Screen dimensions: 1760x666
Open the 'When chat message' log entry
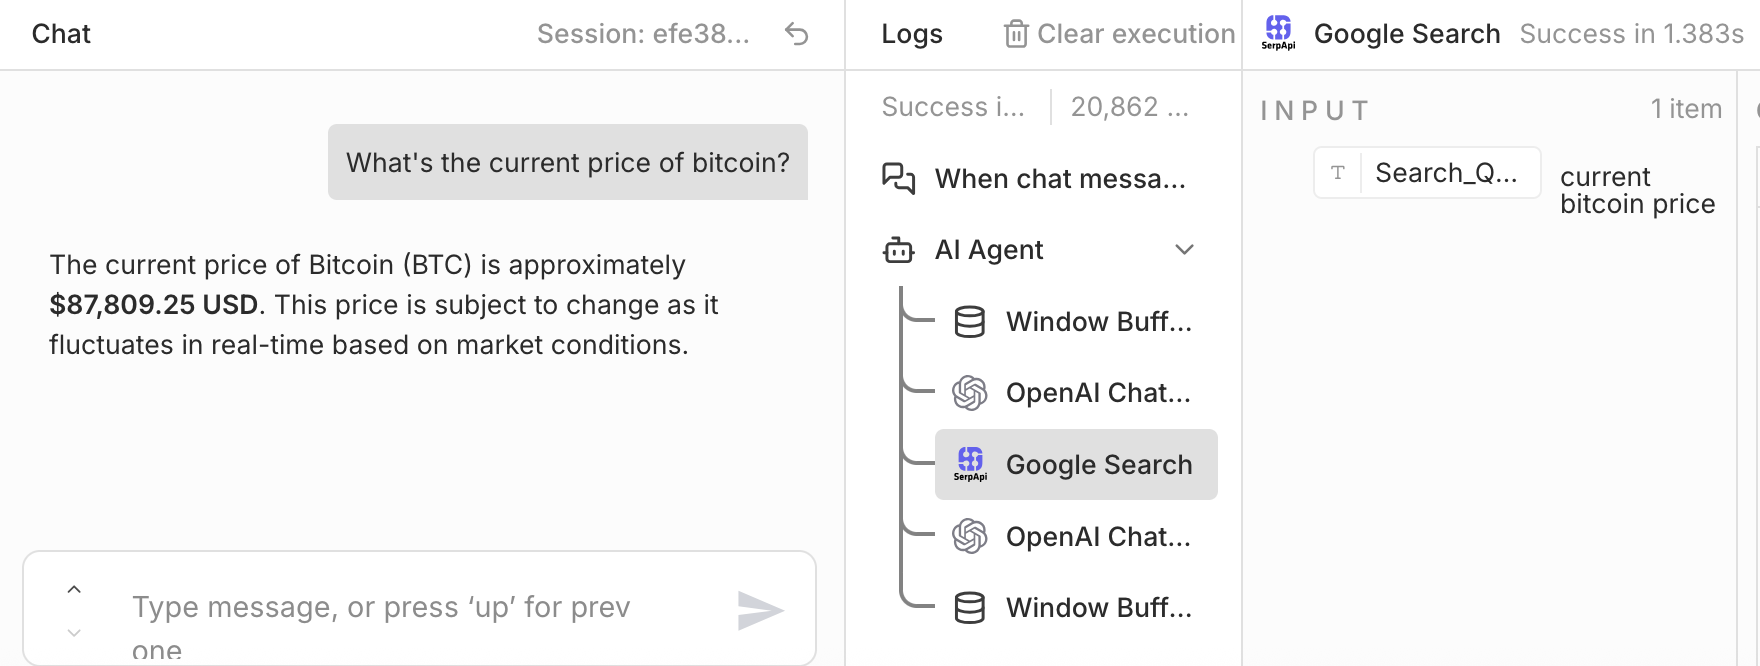pos(1059,179)
